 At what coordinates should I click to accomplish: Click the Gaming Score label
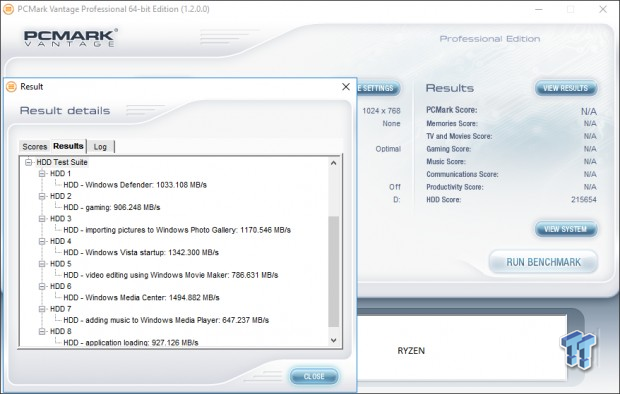(x=448, y=149)
